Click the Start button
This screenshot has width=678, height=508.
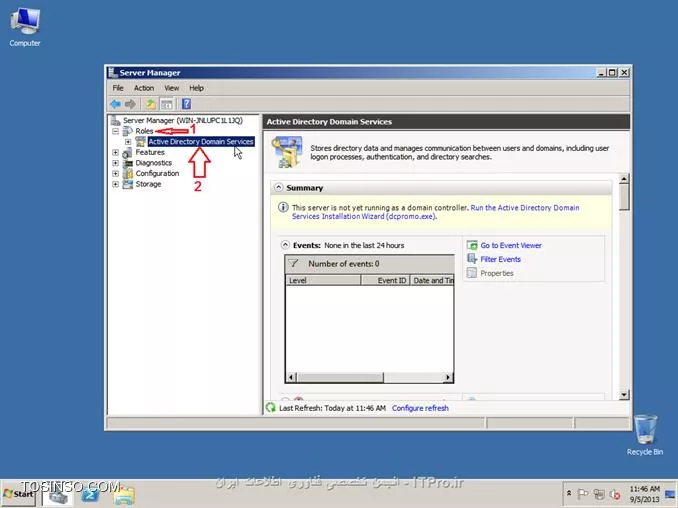click(19, 494)
